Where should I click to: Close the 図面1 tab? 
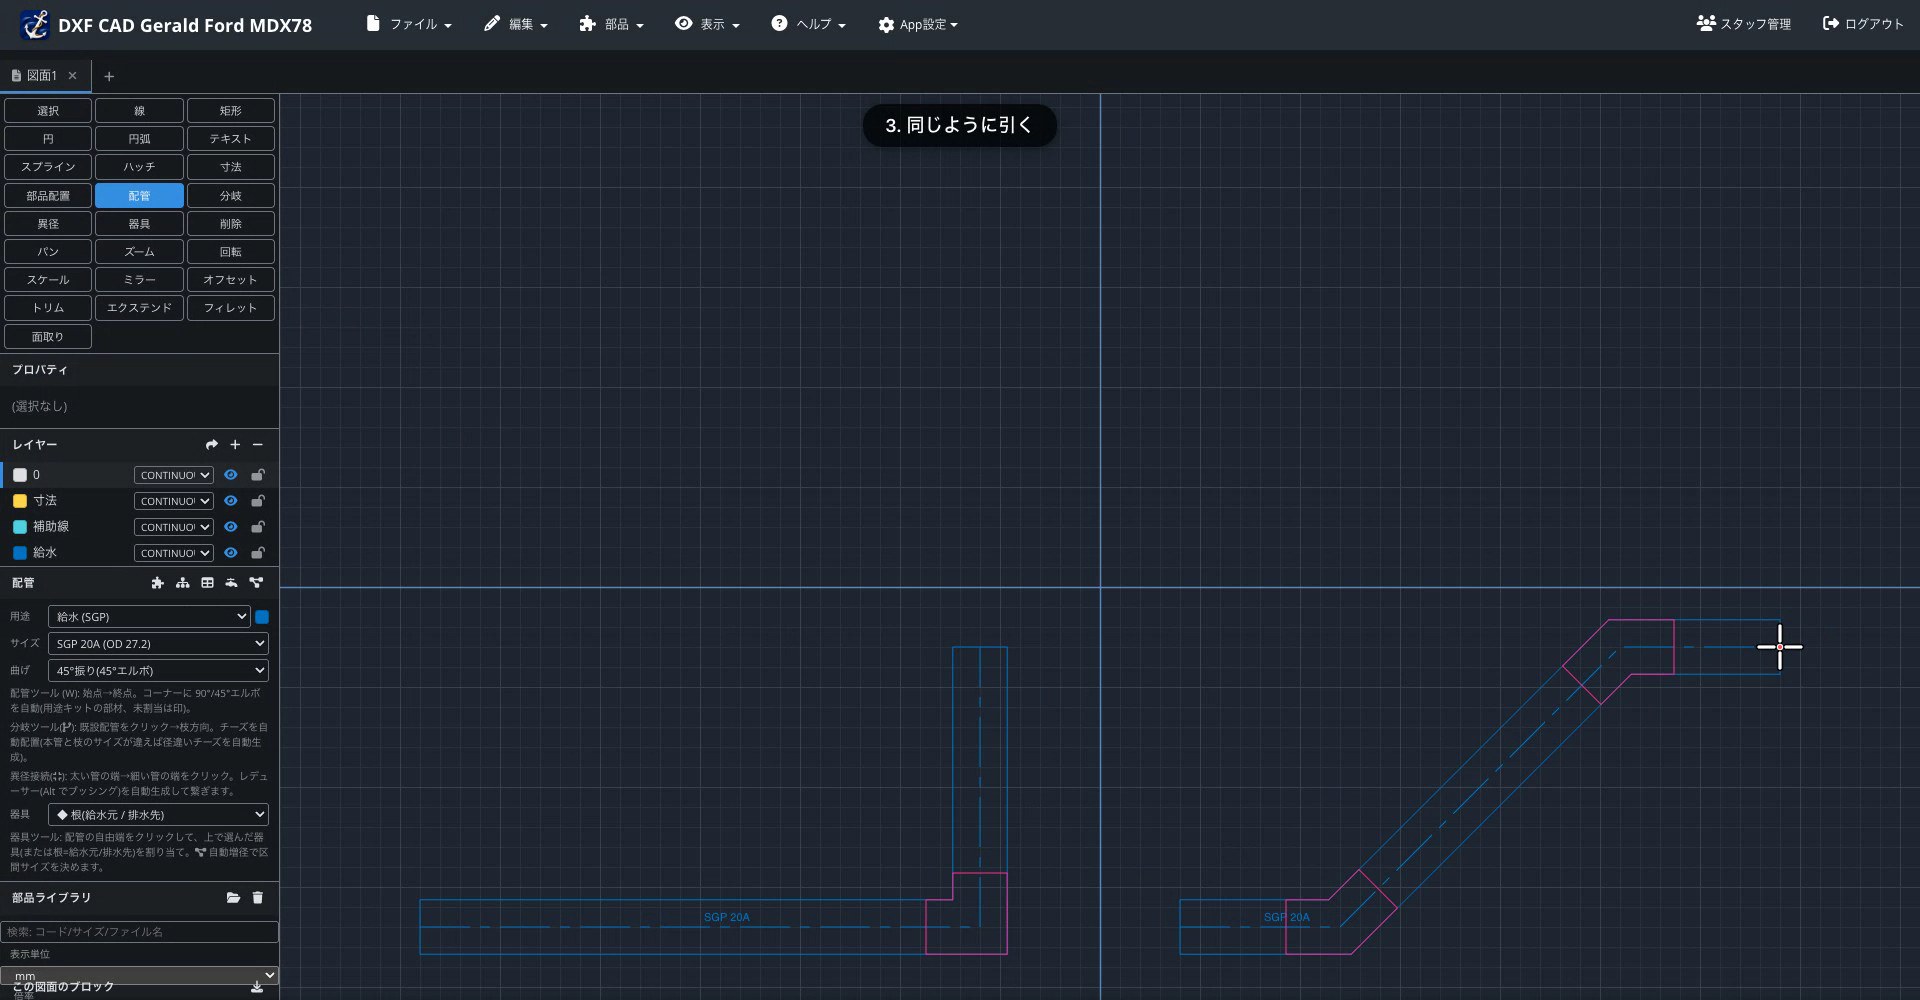point(72,76)
